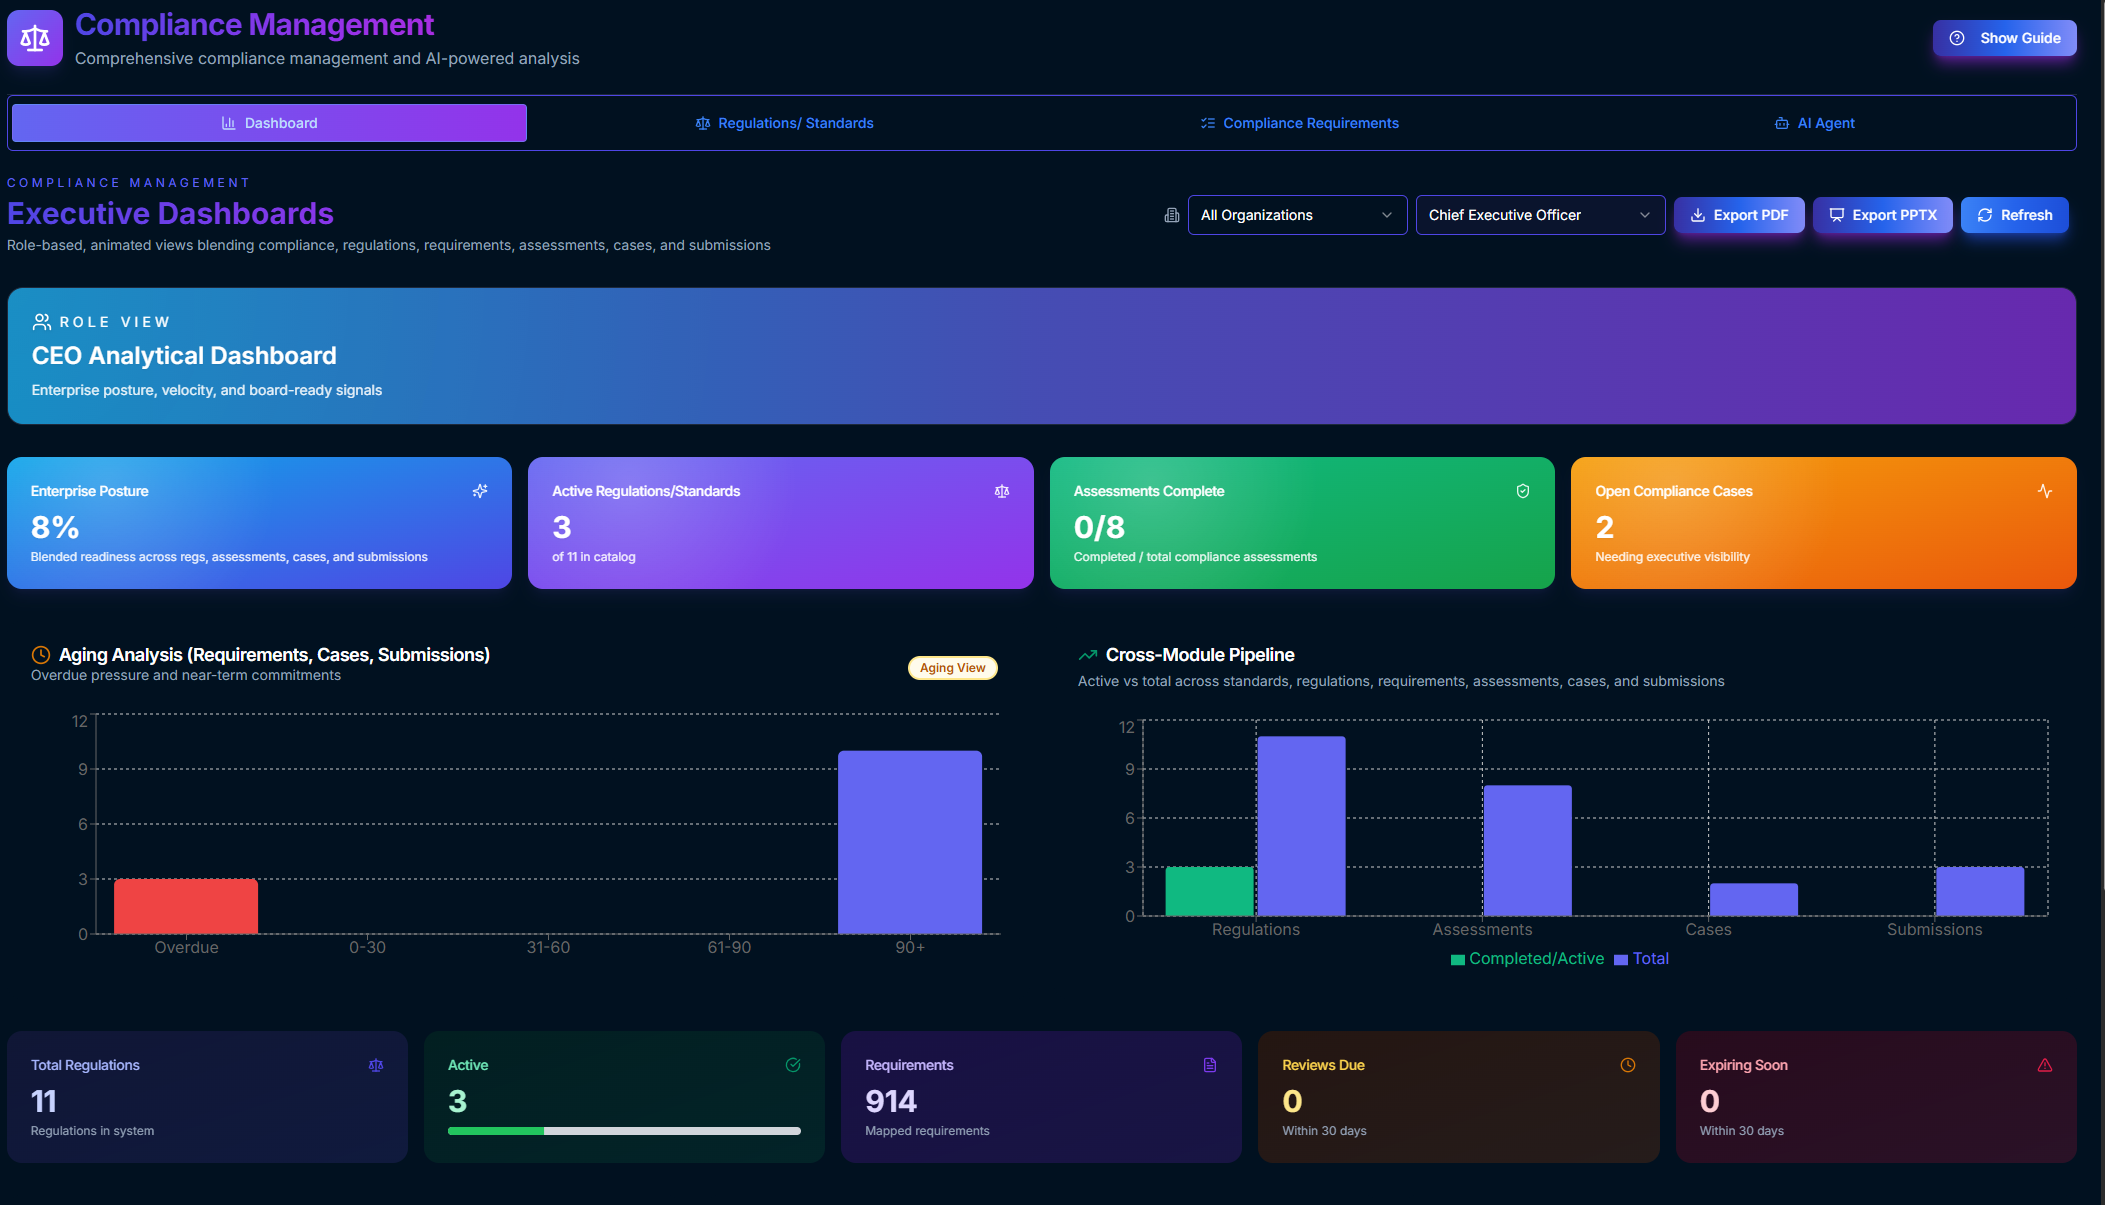Viewport: 2105px width, 1205px height.
Task: Click the check circle icon on Active card
Action: [x=793, y=1065]
